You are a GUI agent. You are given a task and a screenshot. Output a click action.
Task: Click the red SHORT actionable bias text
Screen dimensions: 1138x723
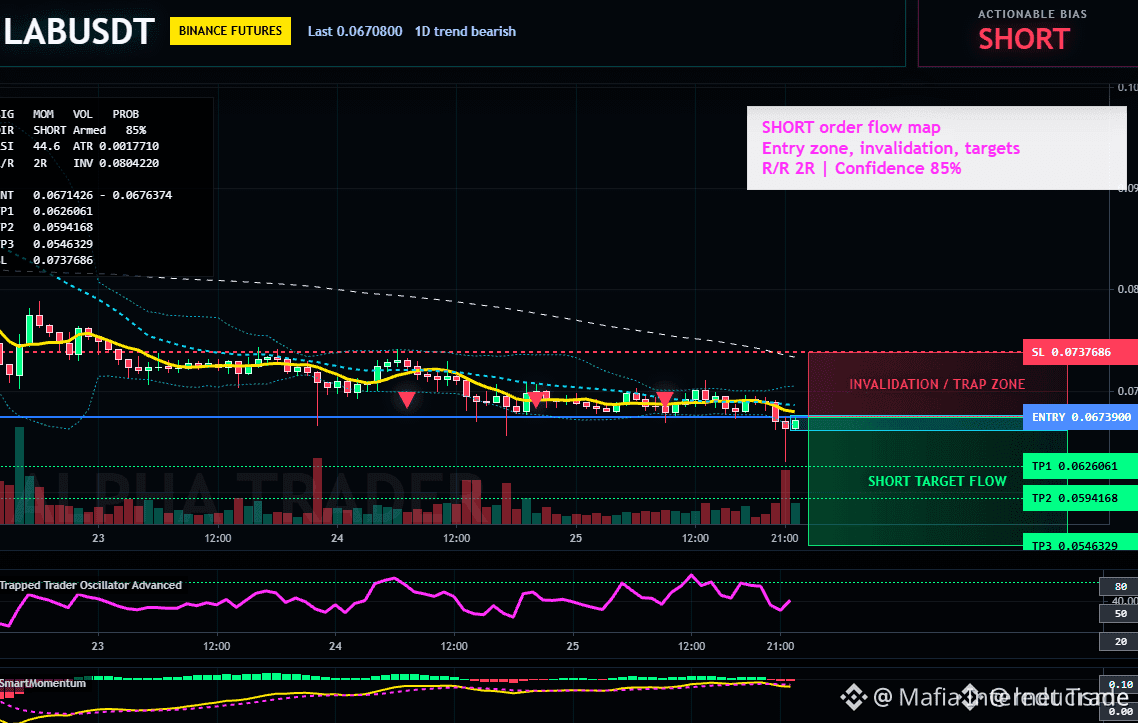click(1024, 38)
